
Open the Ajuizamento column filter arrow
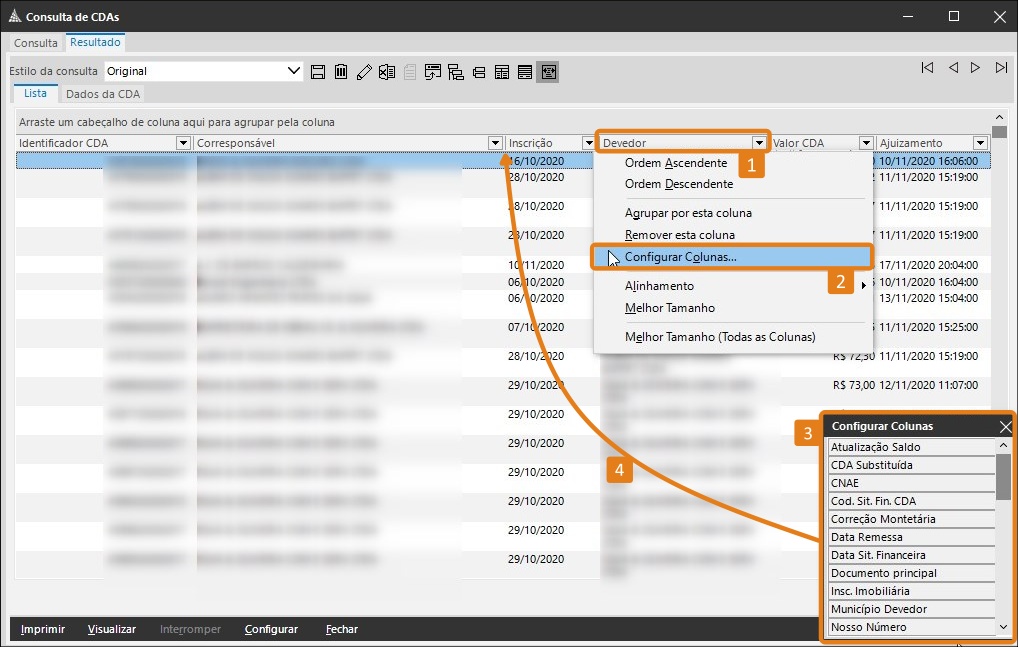pos(980,143)
